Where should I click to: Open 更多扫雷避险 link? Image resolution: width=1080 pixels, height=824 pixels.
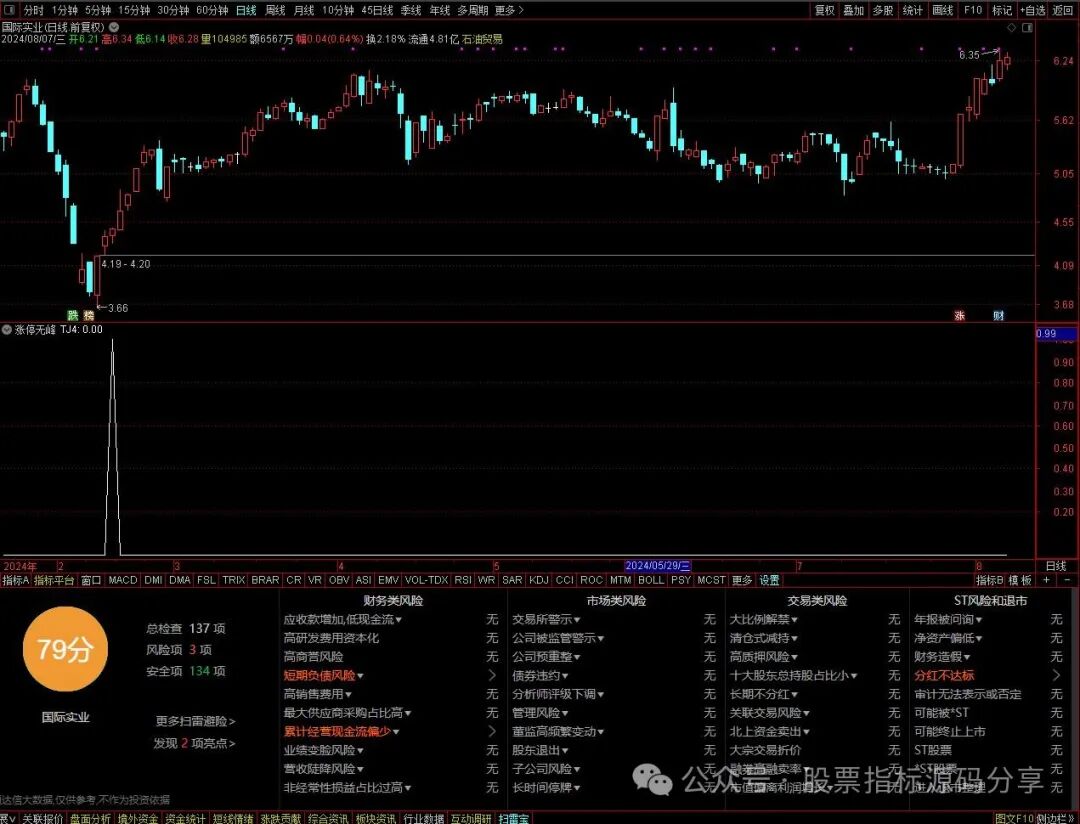point(195,721)
